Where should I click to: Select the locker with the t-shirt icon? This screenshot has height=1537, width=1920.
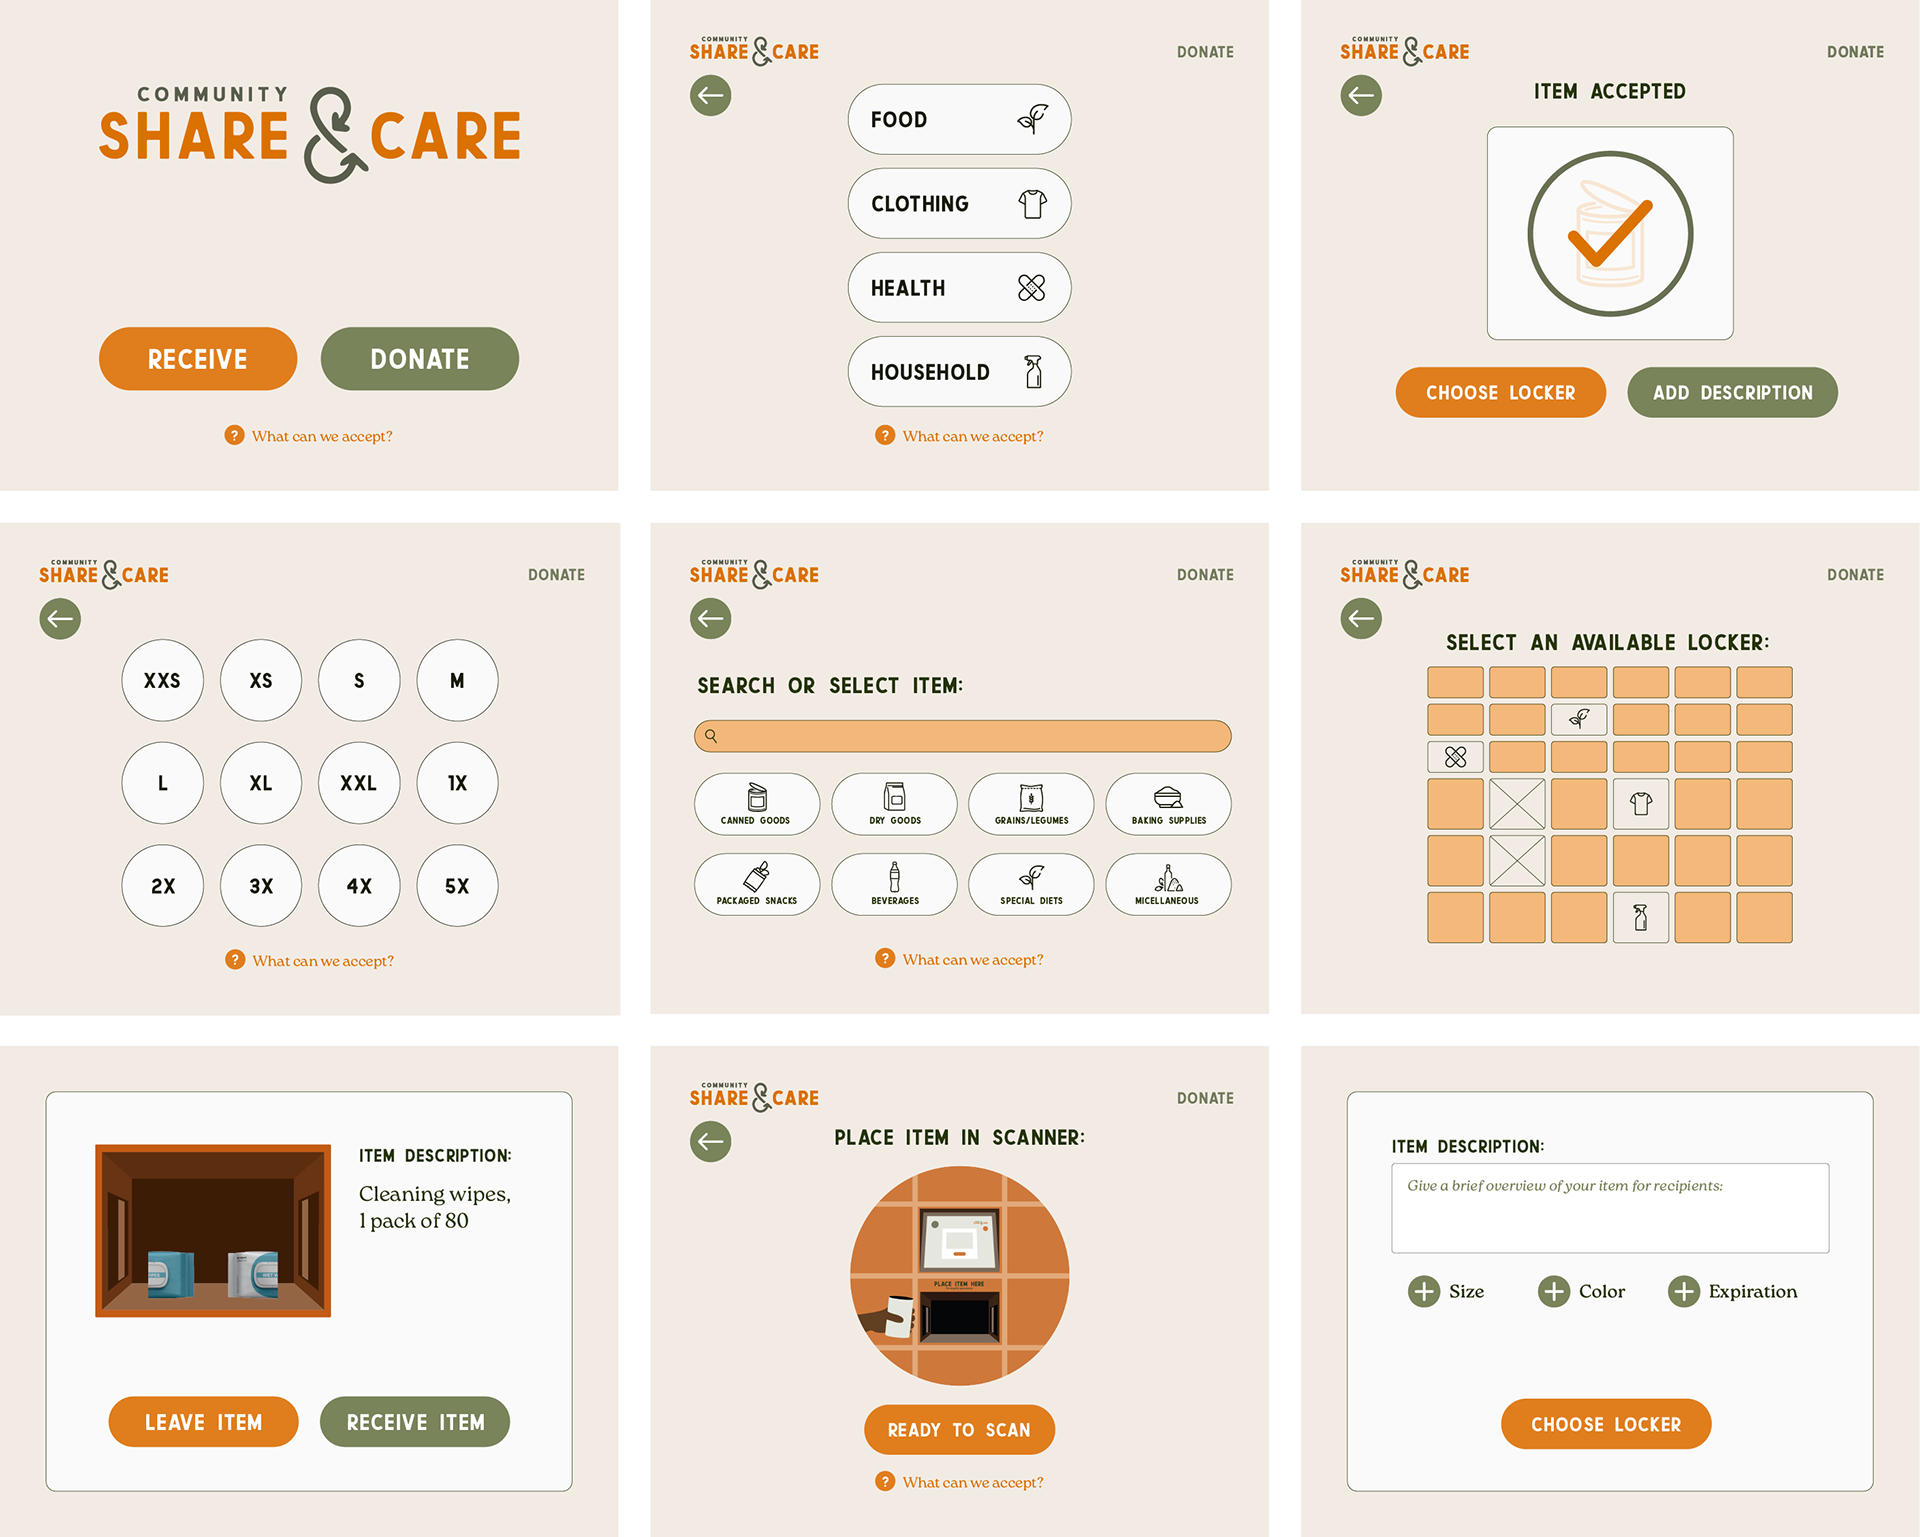point(1641,804)
